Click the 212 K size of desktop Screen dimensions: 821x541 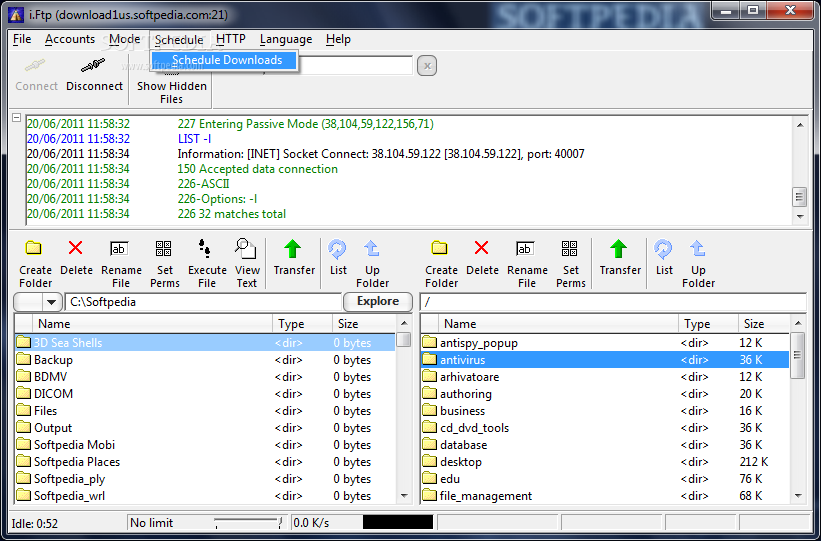[x=753, y=462]
